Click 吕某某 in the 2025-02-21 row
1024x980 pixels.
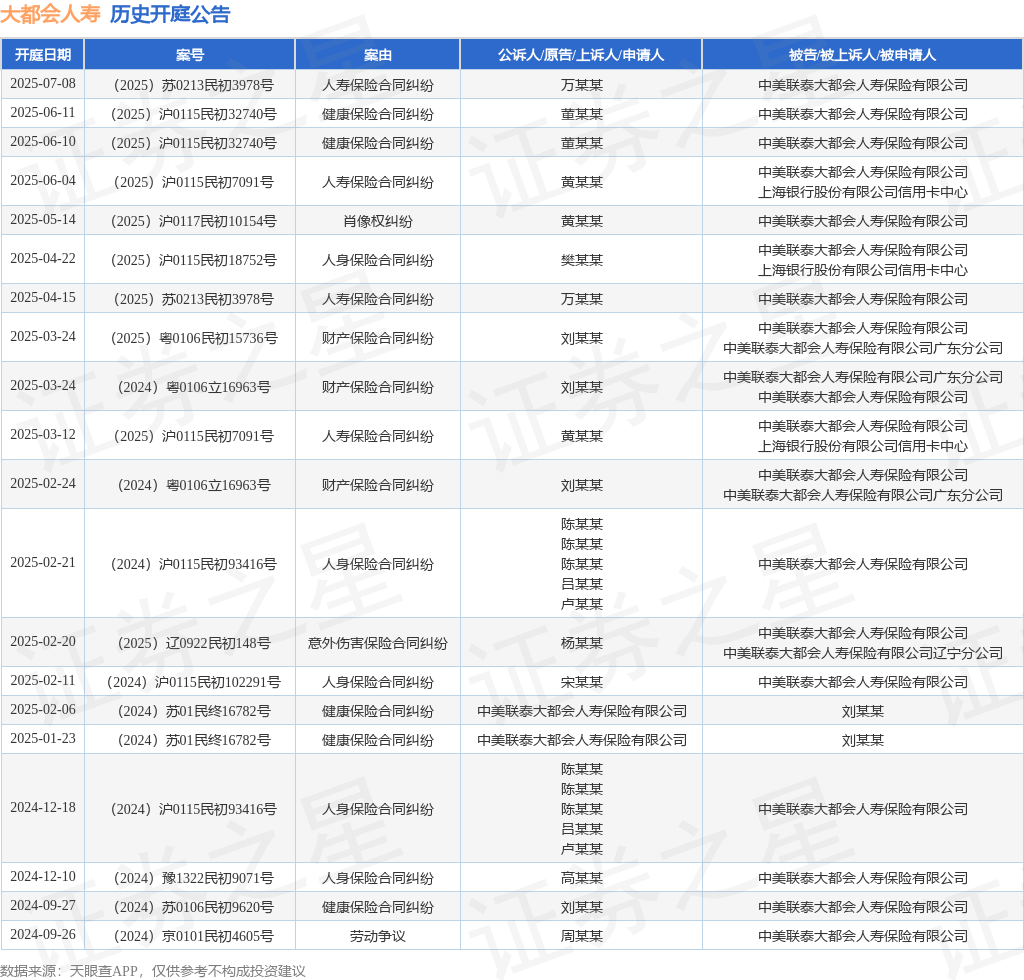click(581, 584)
